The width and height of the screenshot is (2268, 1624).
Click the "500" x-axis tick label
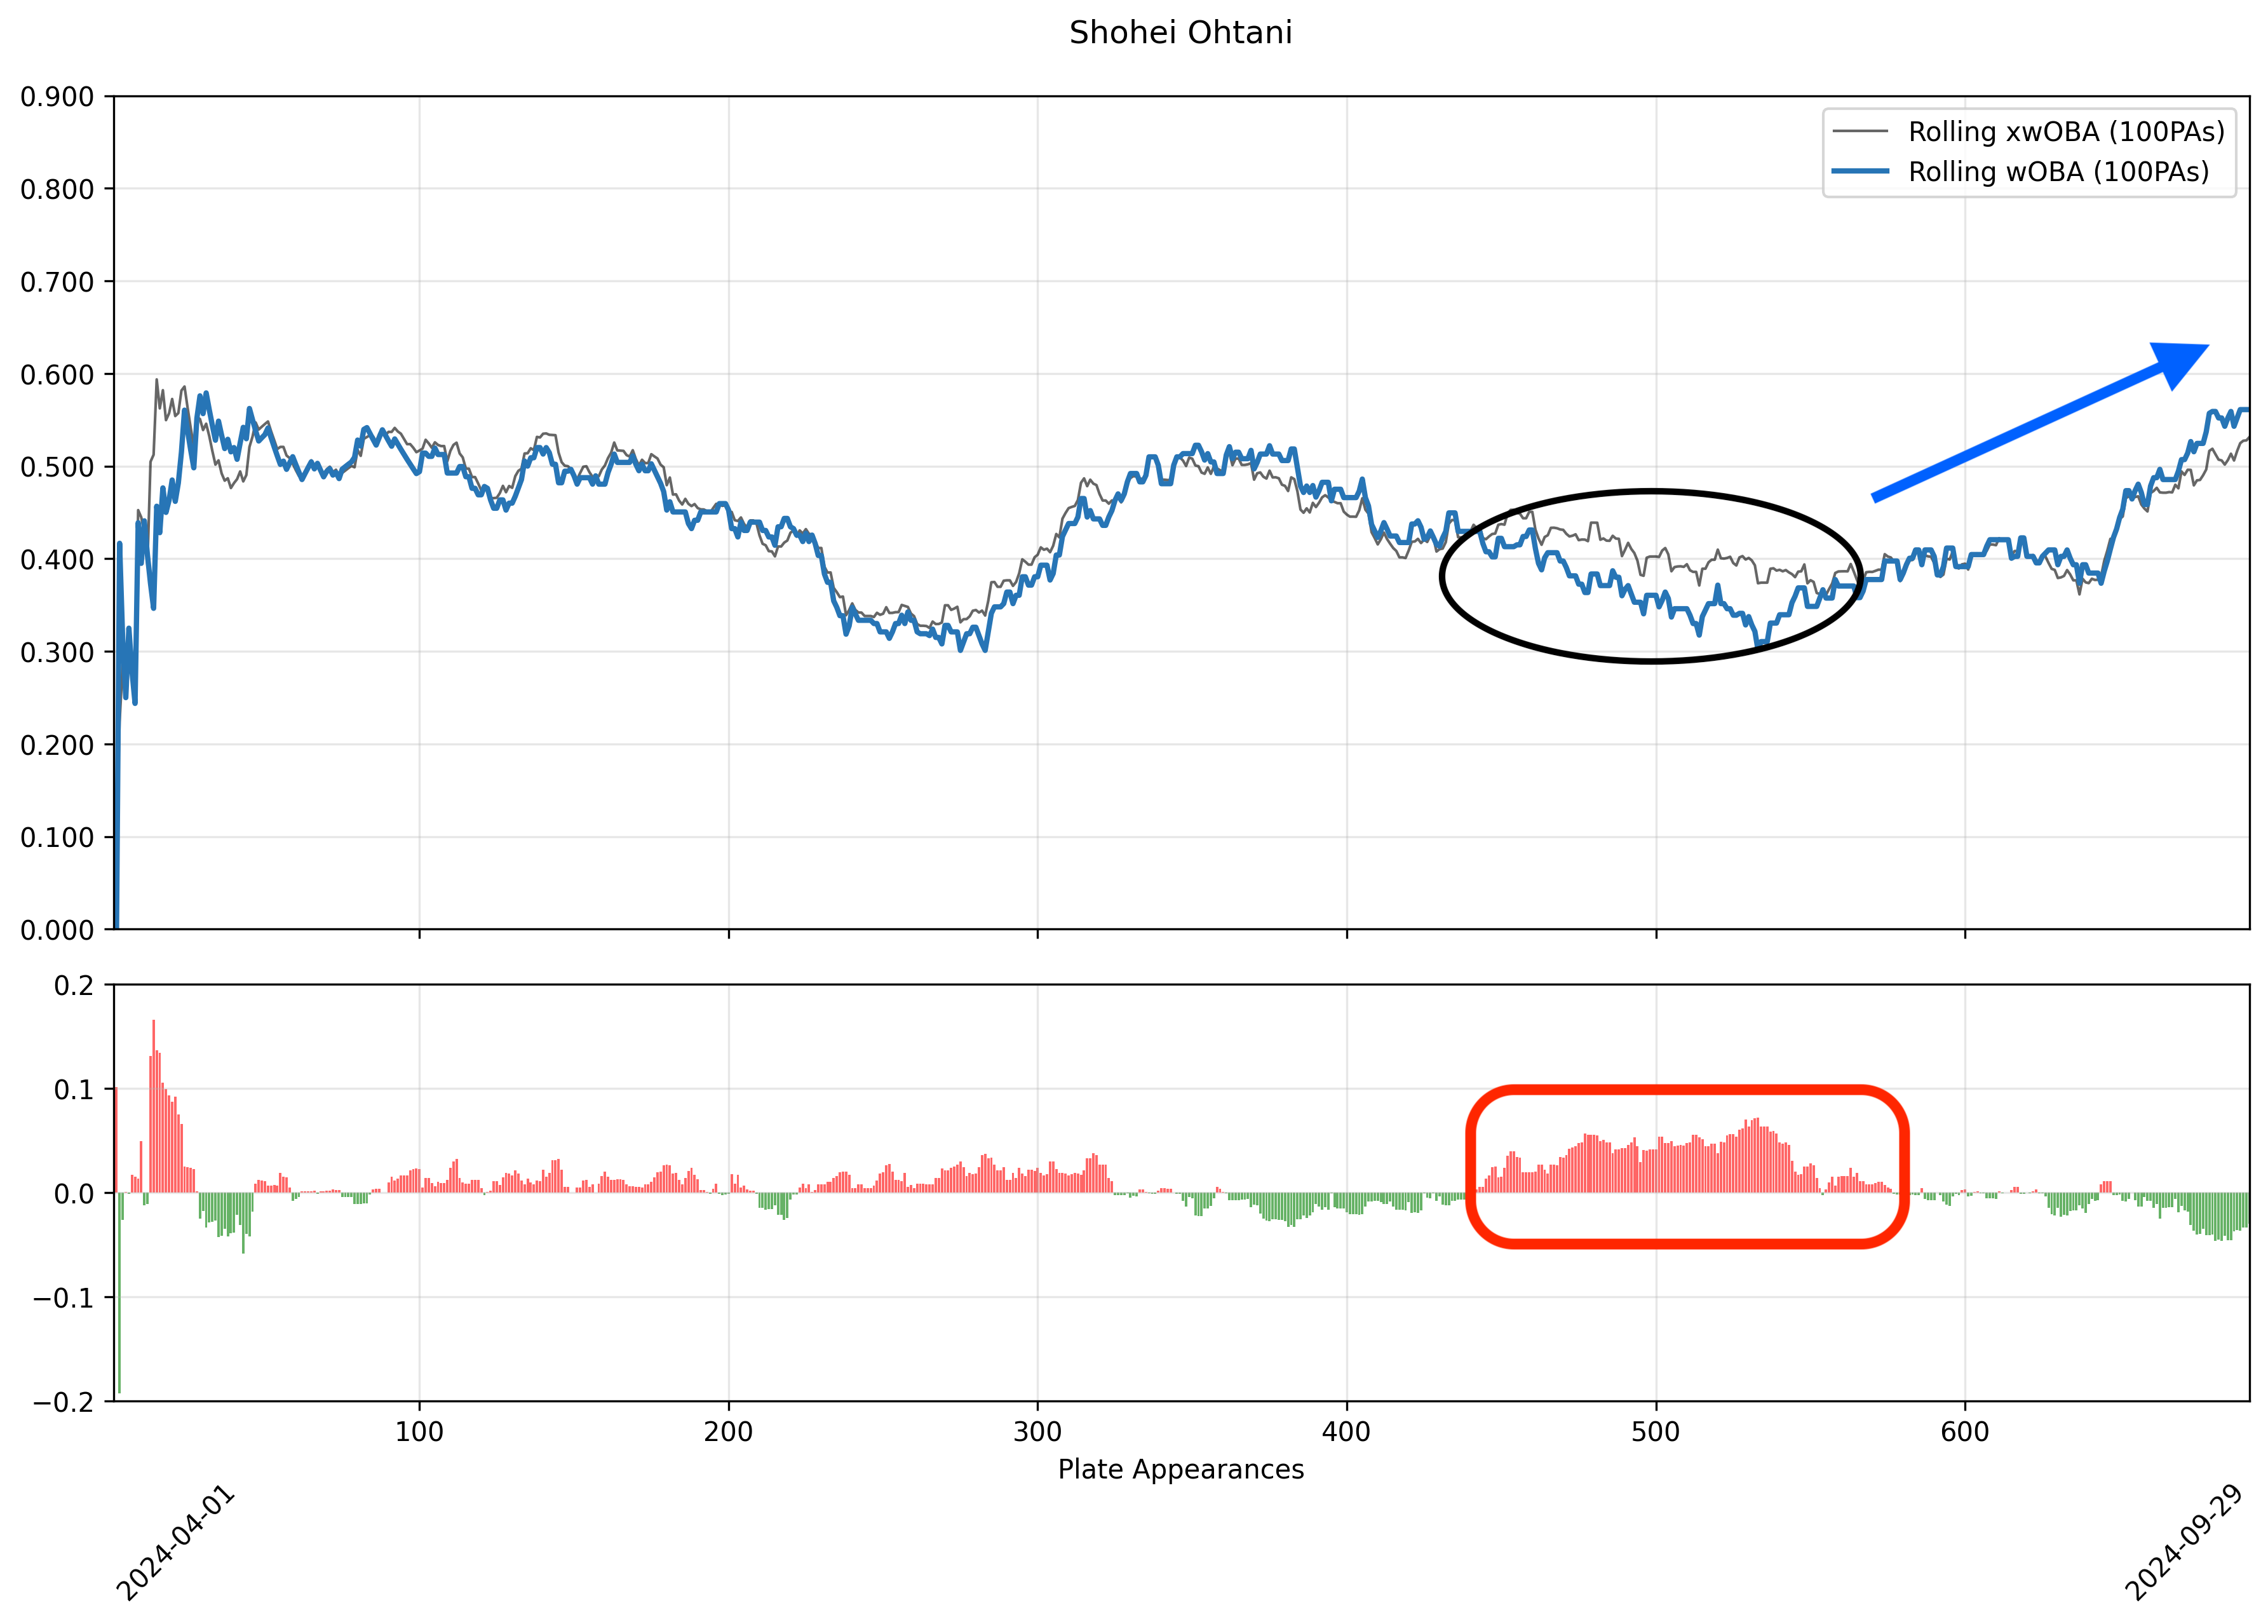click(x=1656, y=1432)
